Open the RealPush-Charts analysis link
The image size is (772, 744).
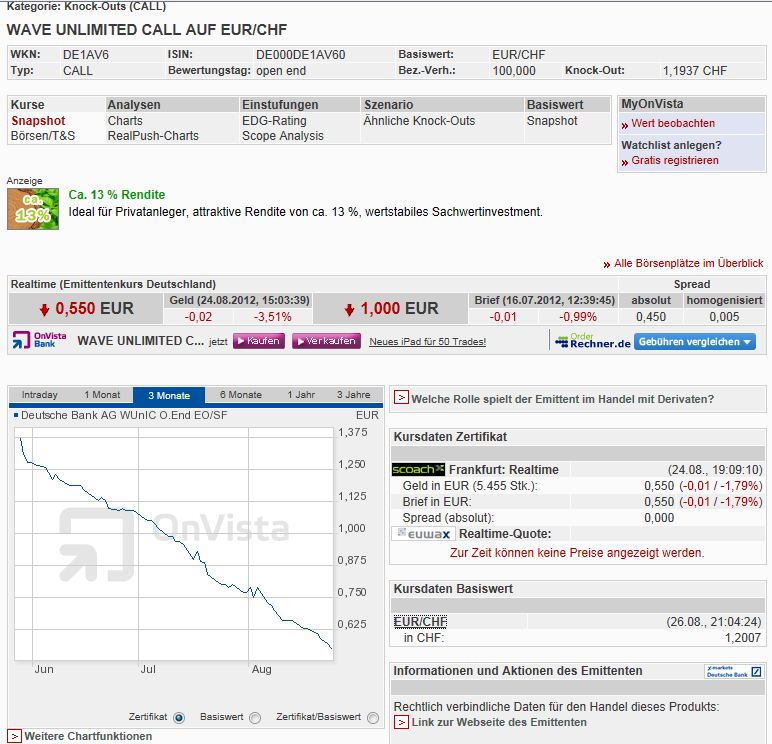pyautogui.click(x=153, y=136)
